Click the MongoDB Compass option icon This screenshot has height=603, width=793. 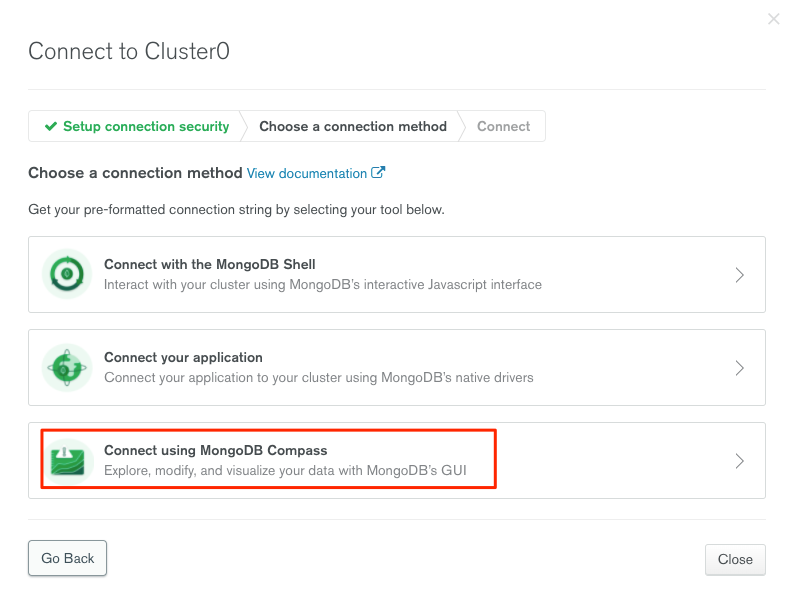click(x=68, y=460)
